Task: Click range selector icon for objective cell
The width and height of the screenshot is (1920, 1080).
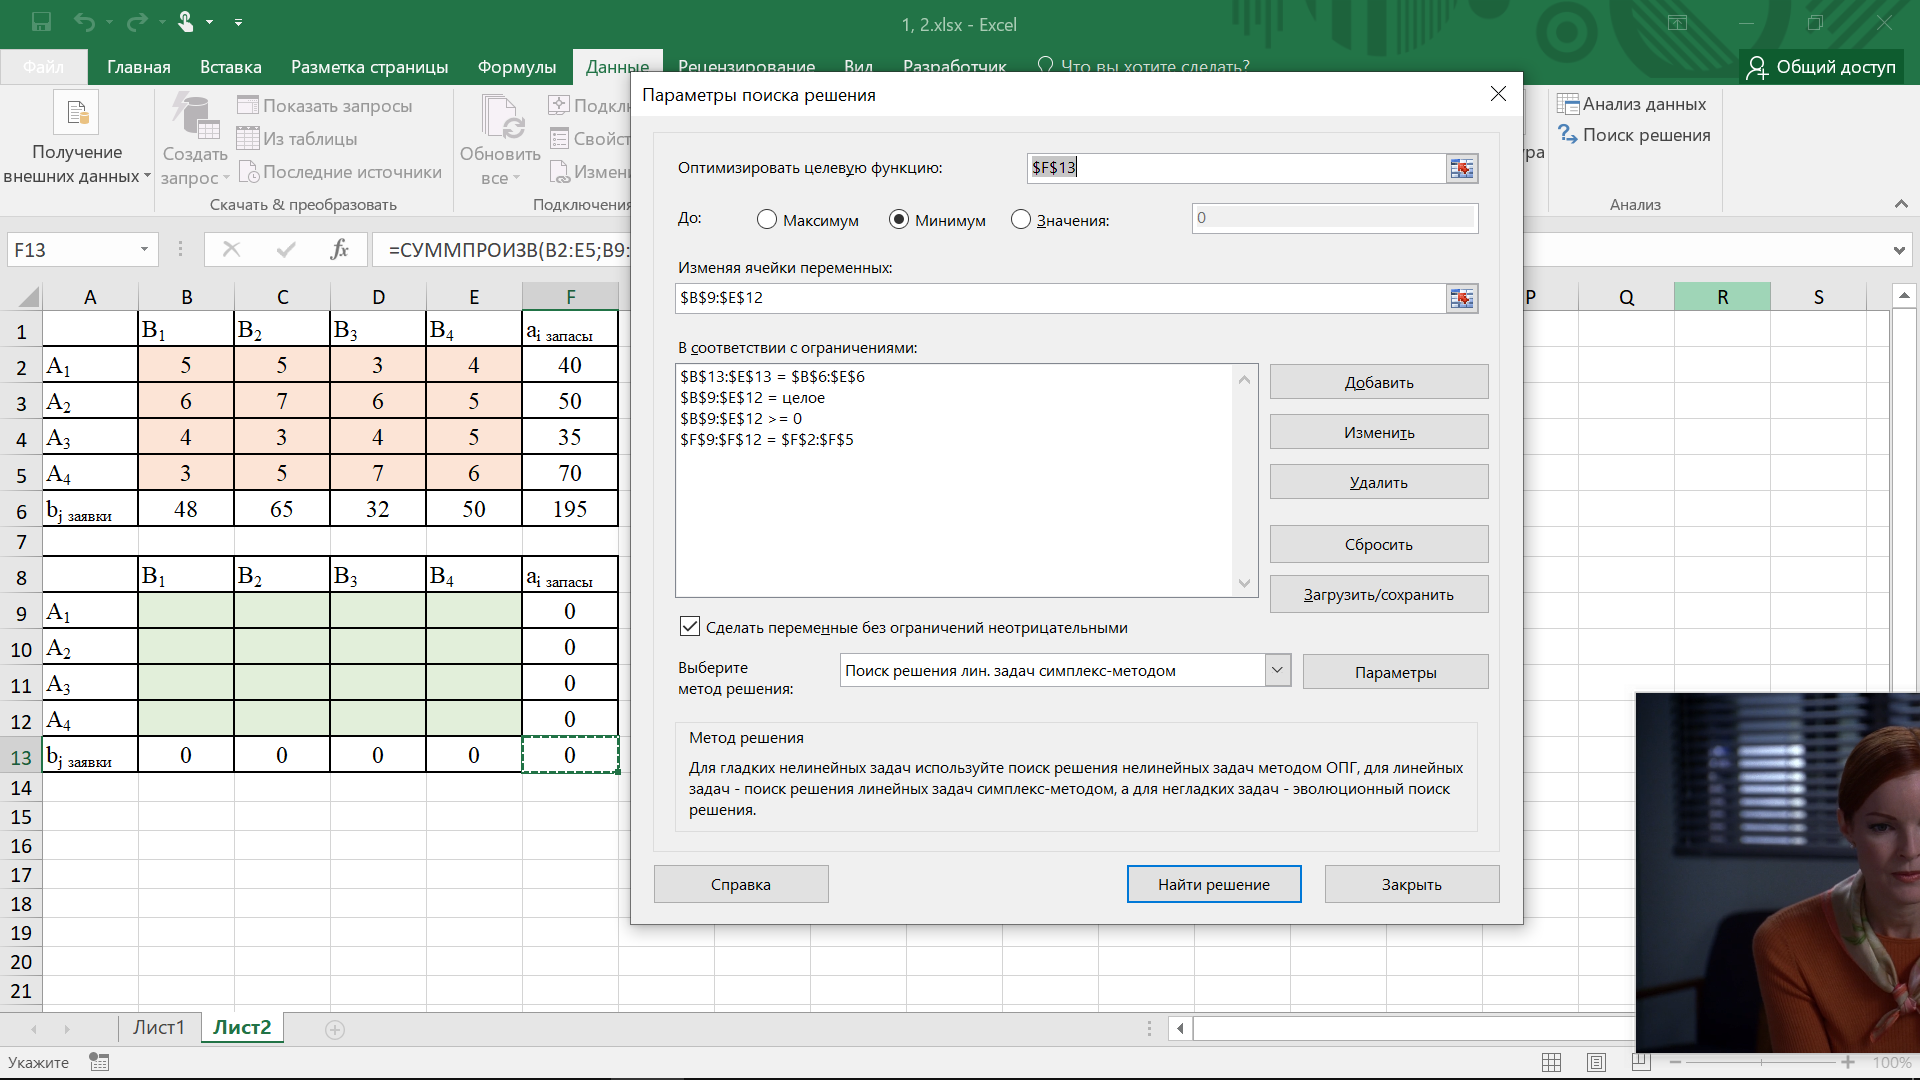Action: (x=1461, y=168)
